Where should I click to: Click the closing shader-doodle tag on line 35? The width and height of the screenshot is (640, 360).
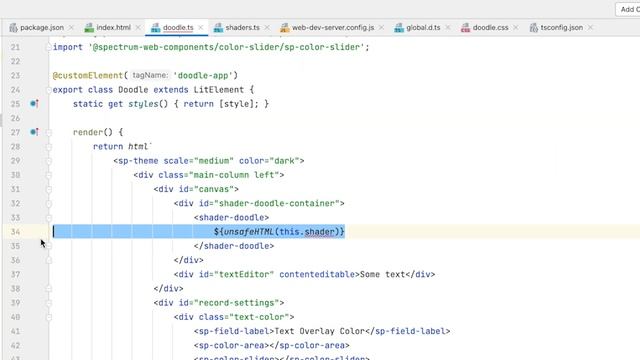(234, 246)
